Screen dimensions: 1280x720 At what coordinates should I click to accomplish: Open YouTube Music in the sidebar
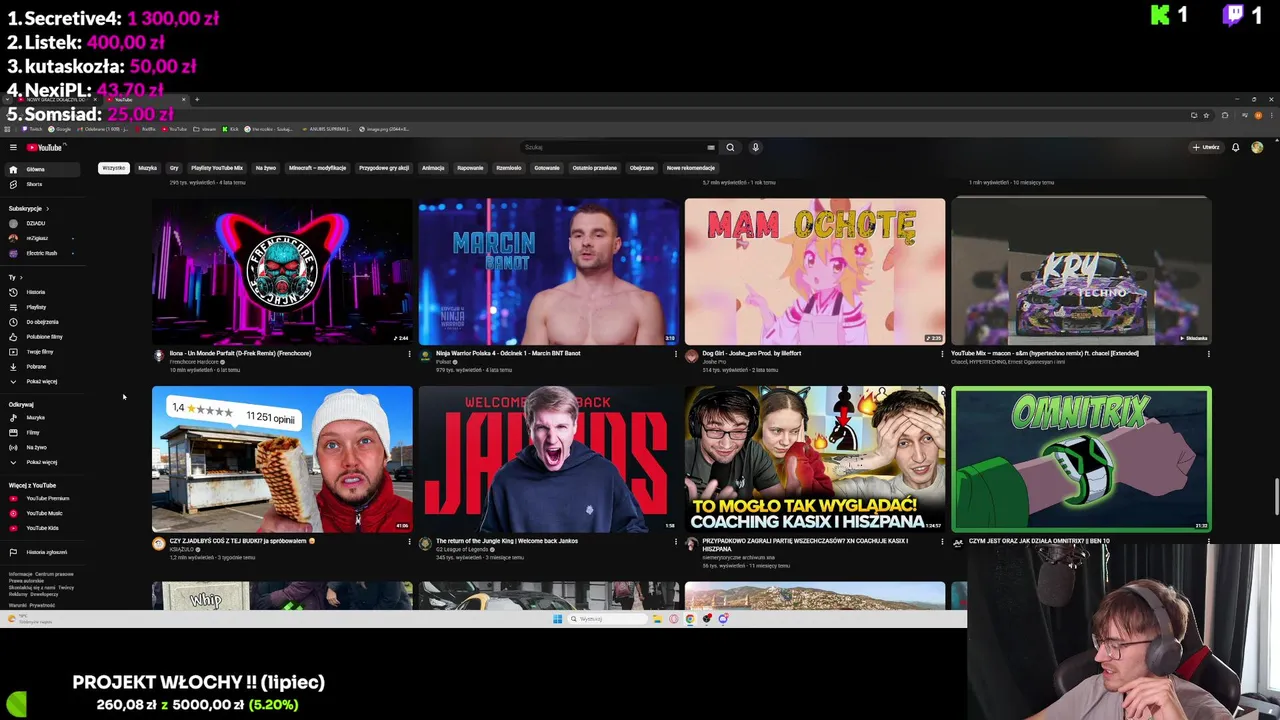(43, 513)
